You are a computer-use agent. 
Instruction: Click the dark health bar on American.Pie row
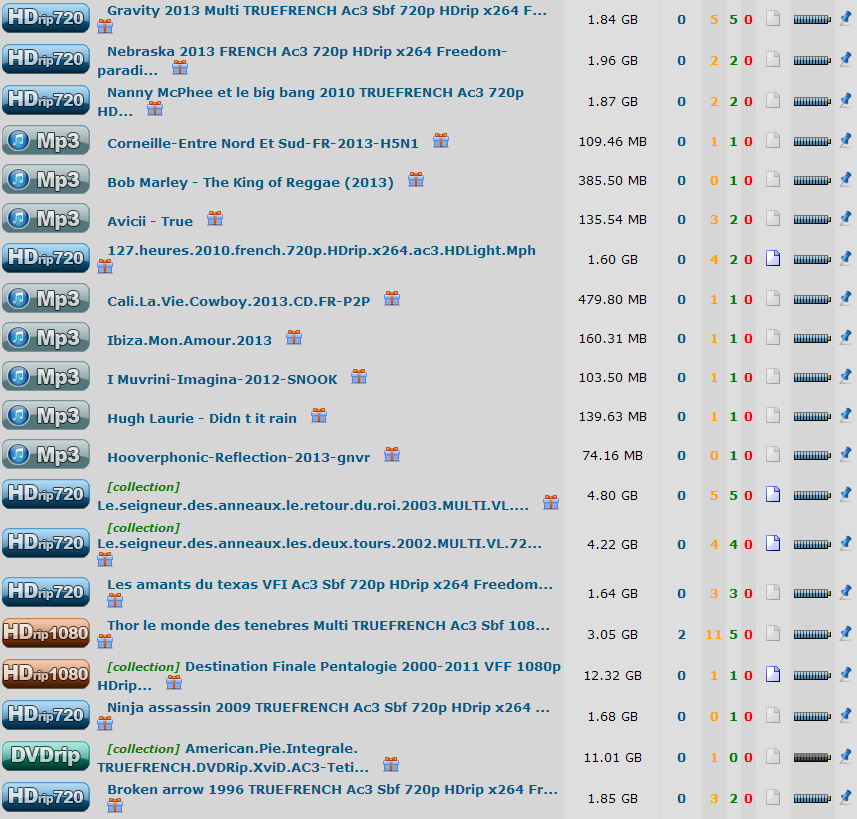coord(812,757)
